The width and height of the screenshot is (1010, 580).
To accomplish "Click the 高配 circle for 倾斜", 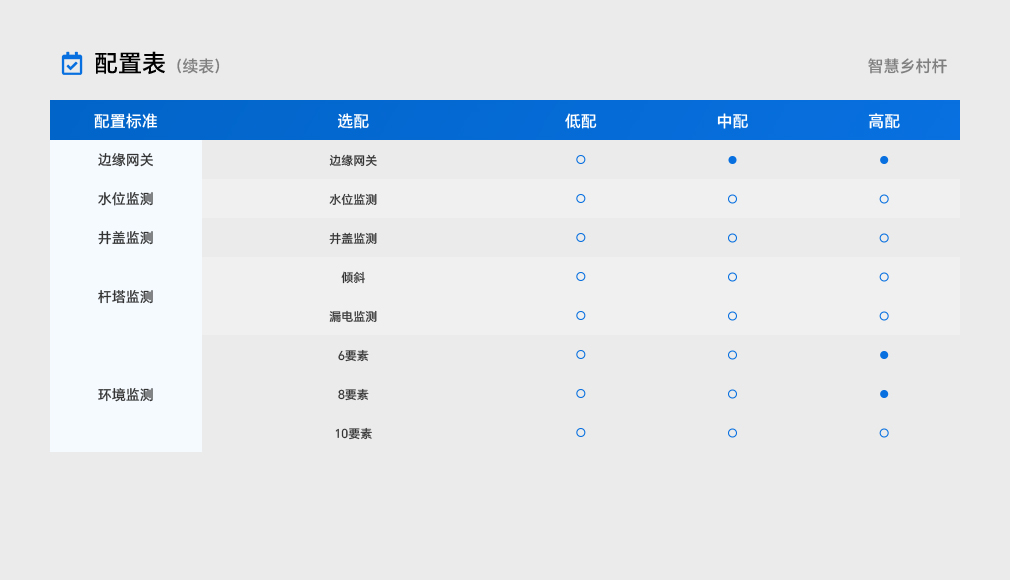I will tap(884, 277).
